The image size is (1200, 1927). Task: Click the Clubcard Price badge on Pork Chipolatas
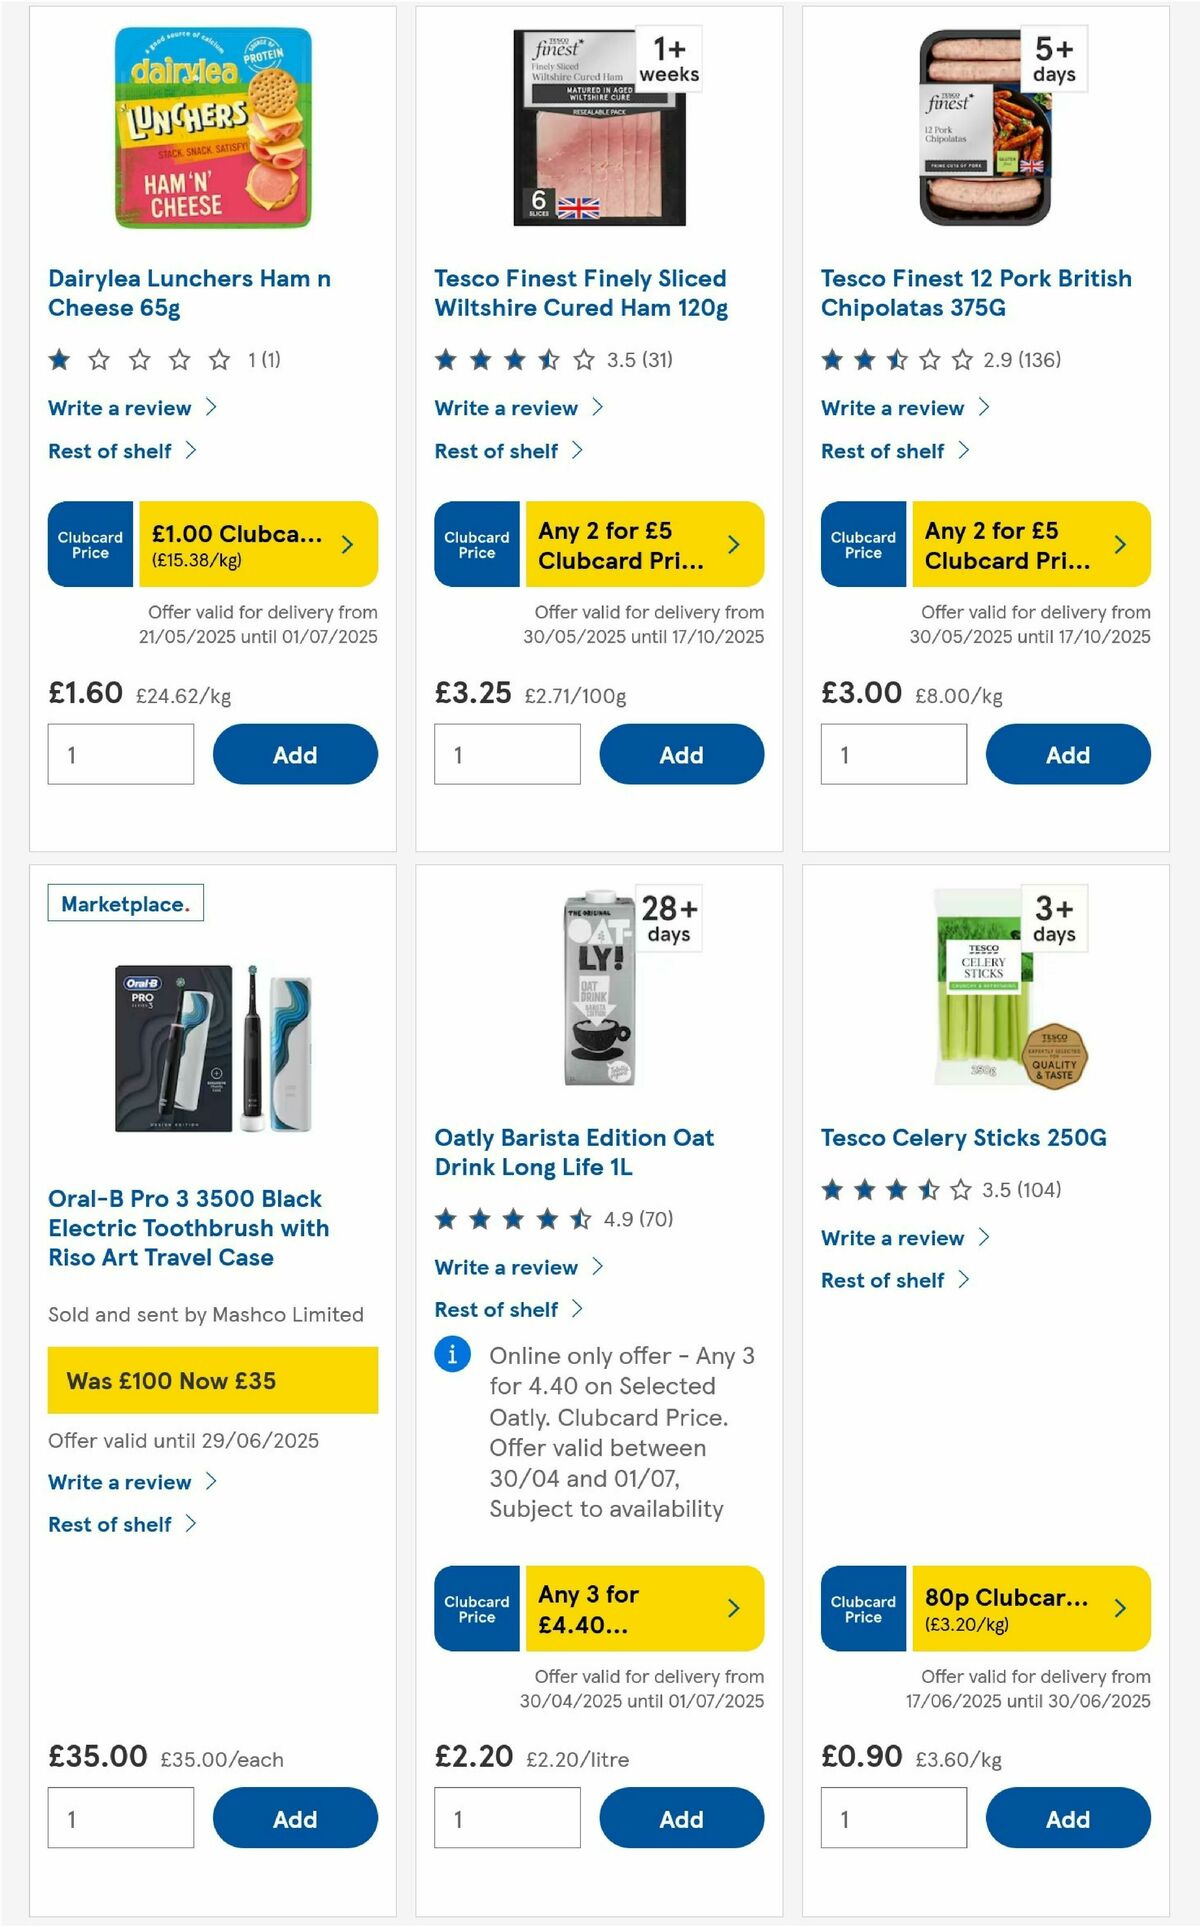(862, 544)
